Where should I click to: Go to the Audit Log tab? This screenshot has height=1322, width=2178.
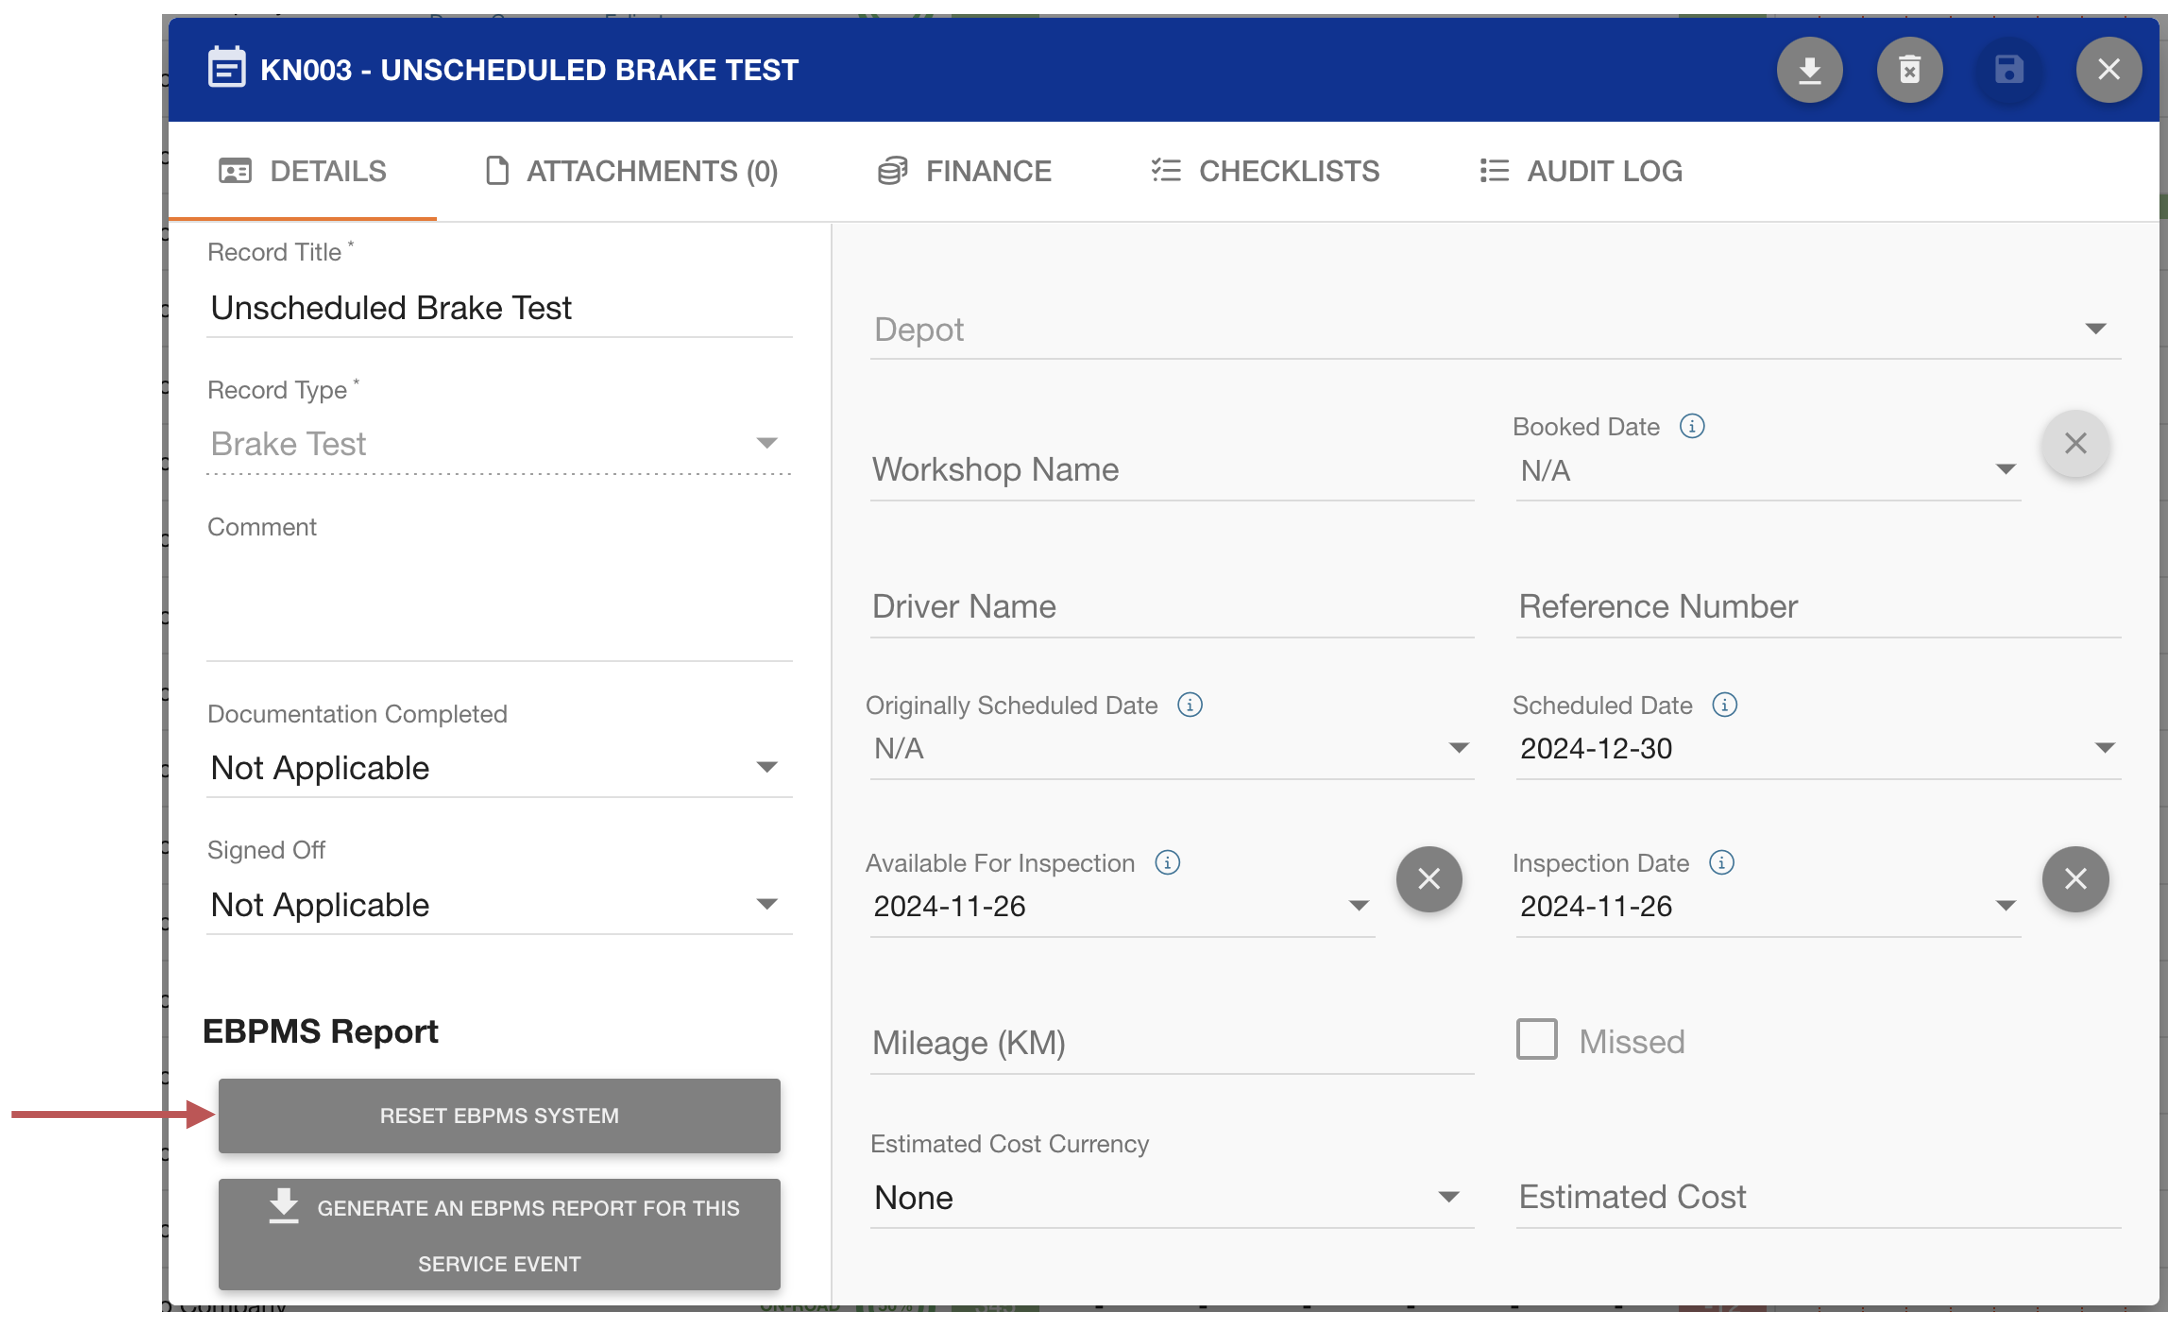[1581, 171]
